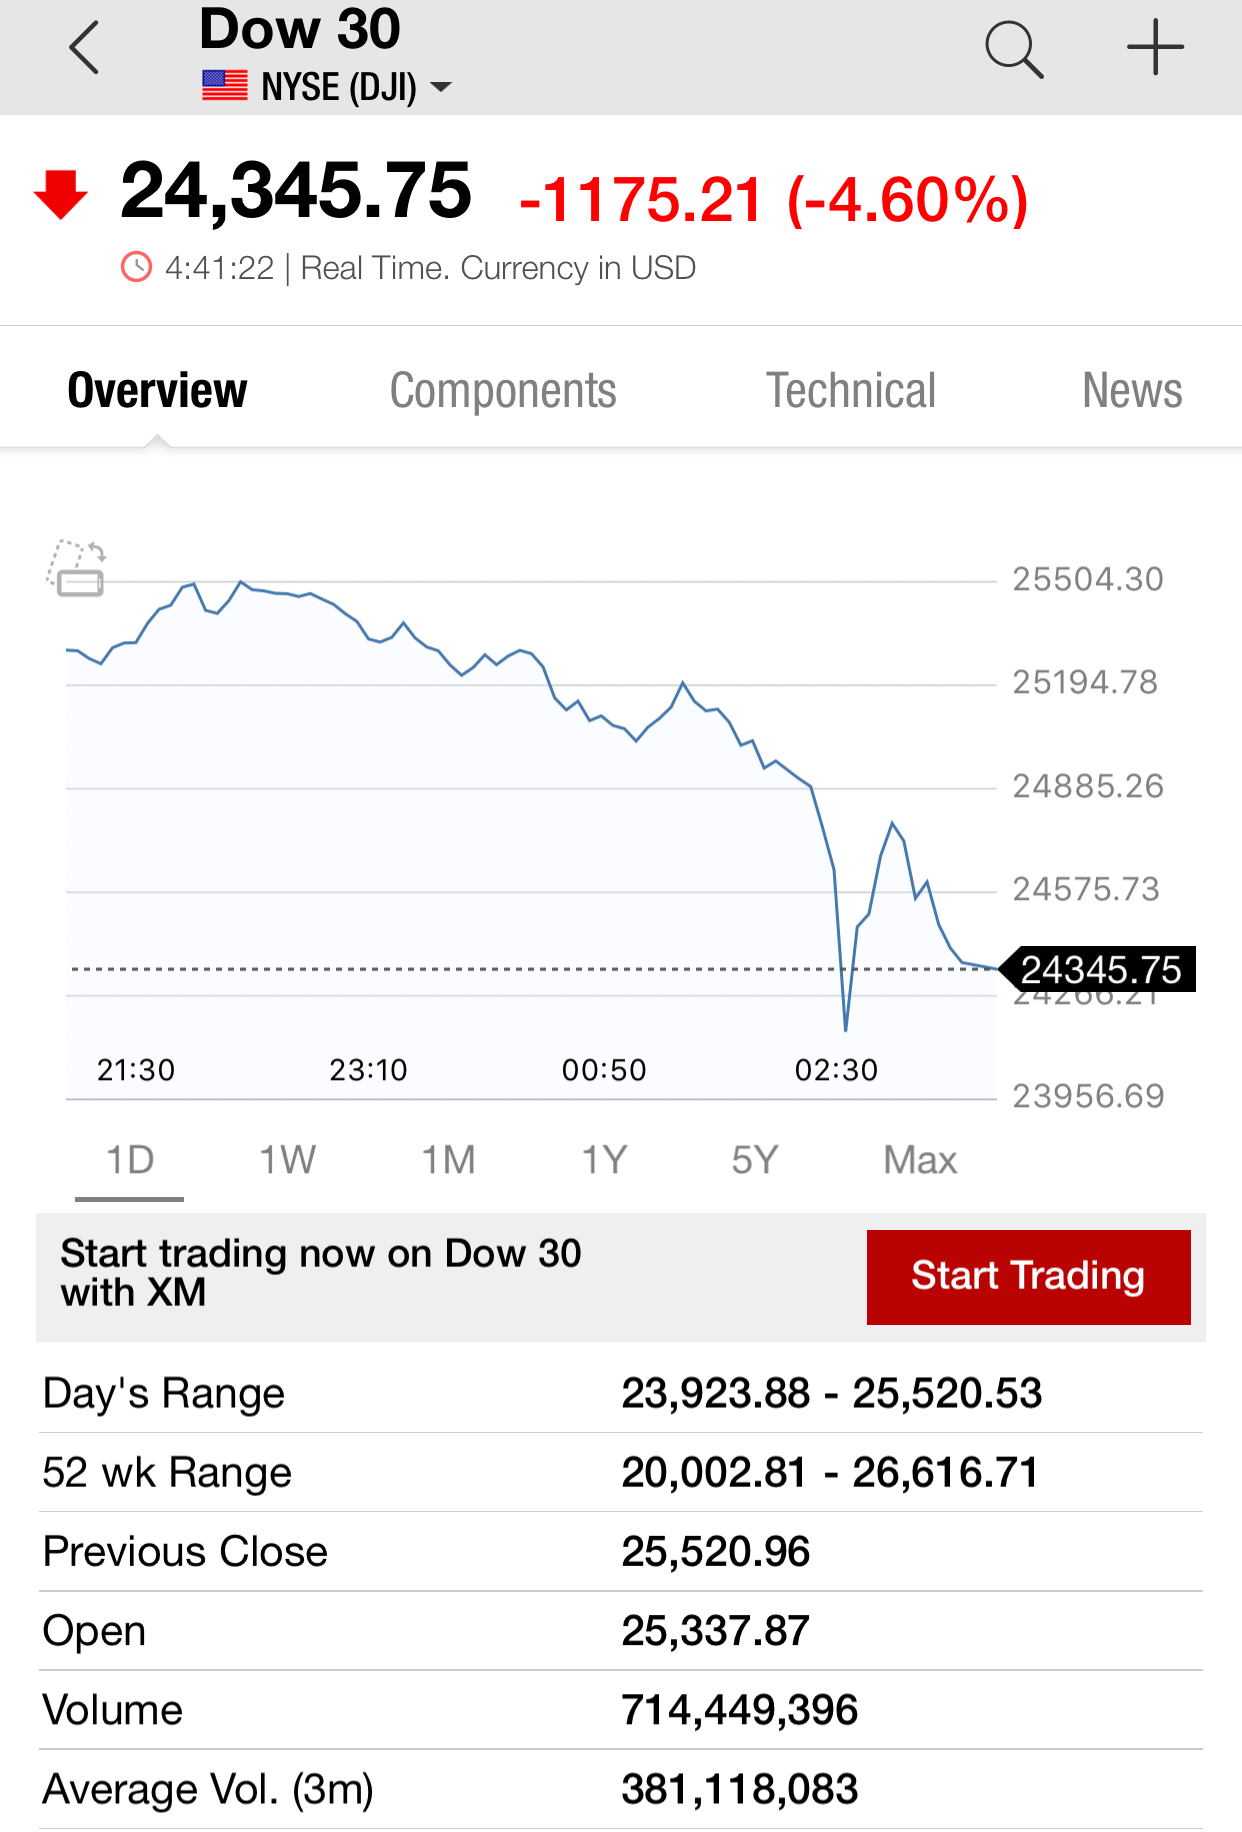This screenshot has width=1242, height=1832.
Task: Select the 1D chart range
Action: pyautogui.click(x=130, y=1161)
